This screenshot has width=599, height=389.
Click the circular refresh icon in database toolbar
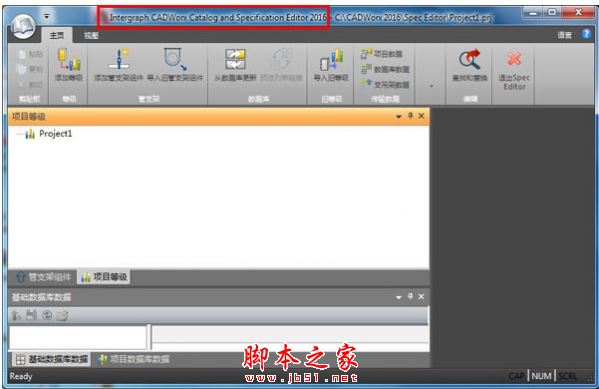point(47,315)
